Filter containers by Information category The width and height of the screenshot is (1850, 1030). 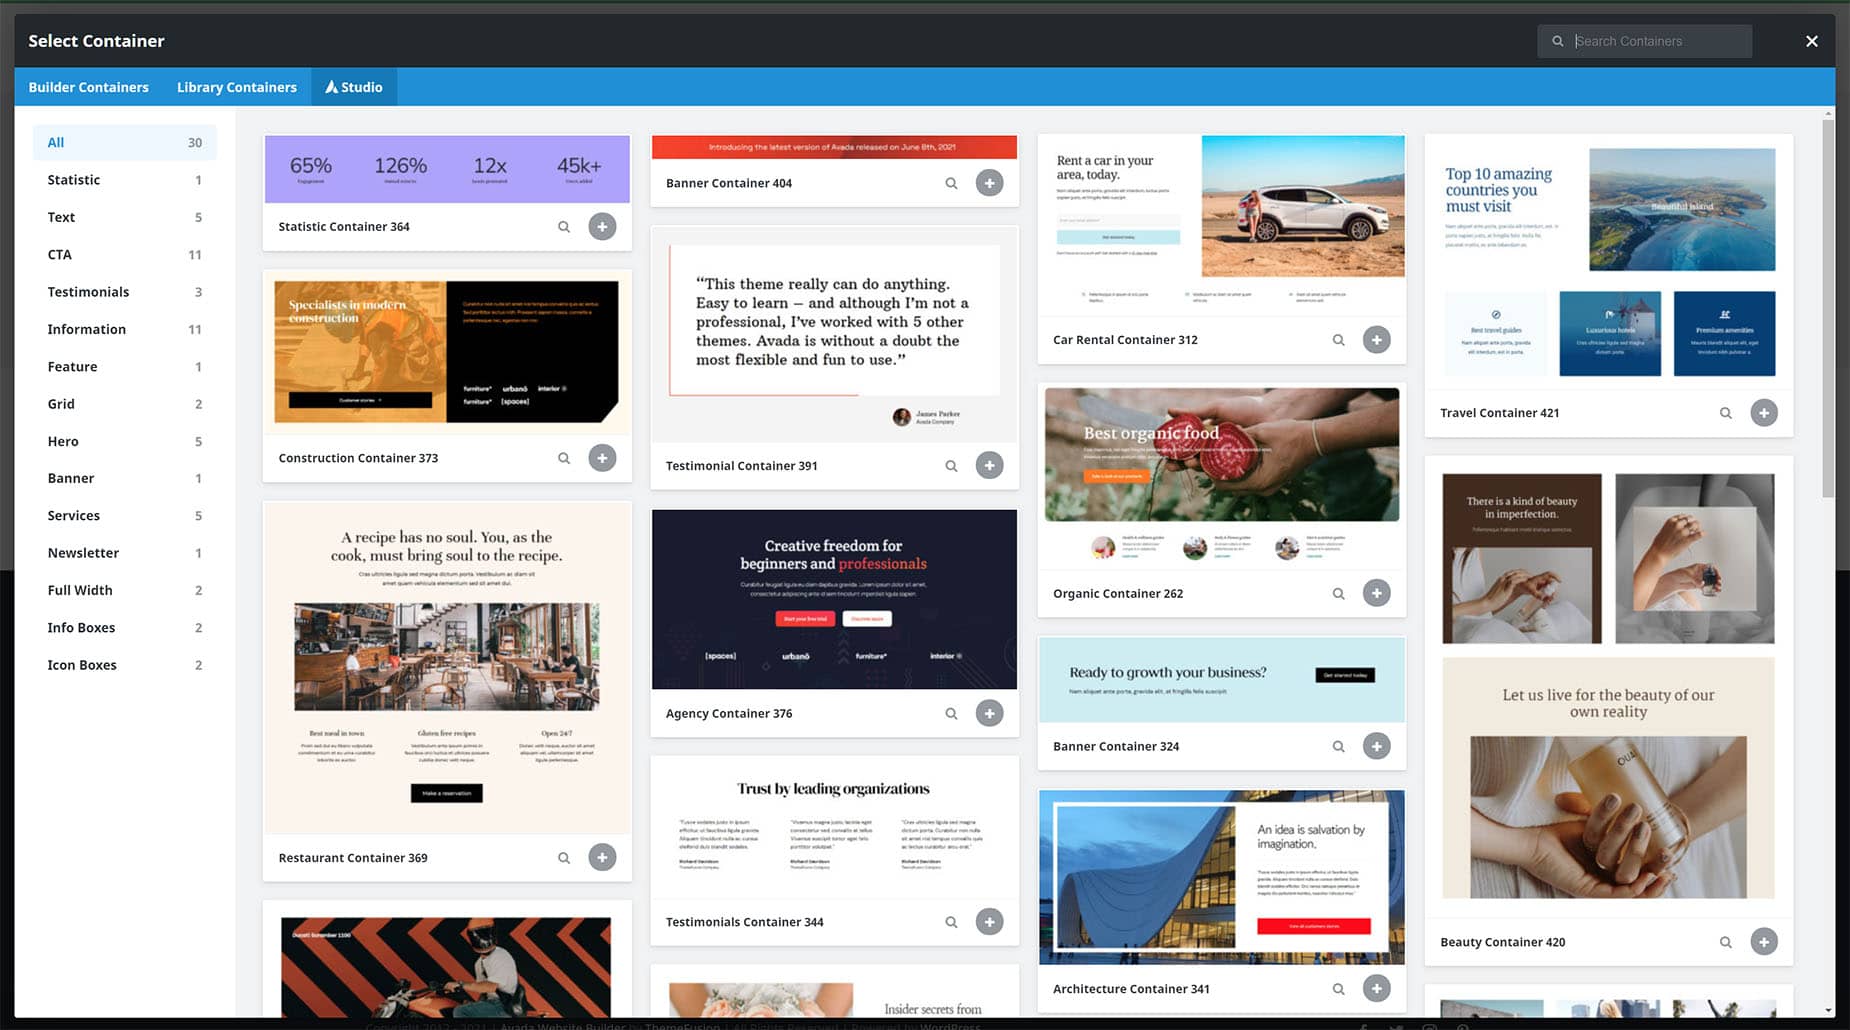125,329
